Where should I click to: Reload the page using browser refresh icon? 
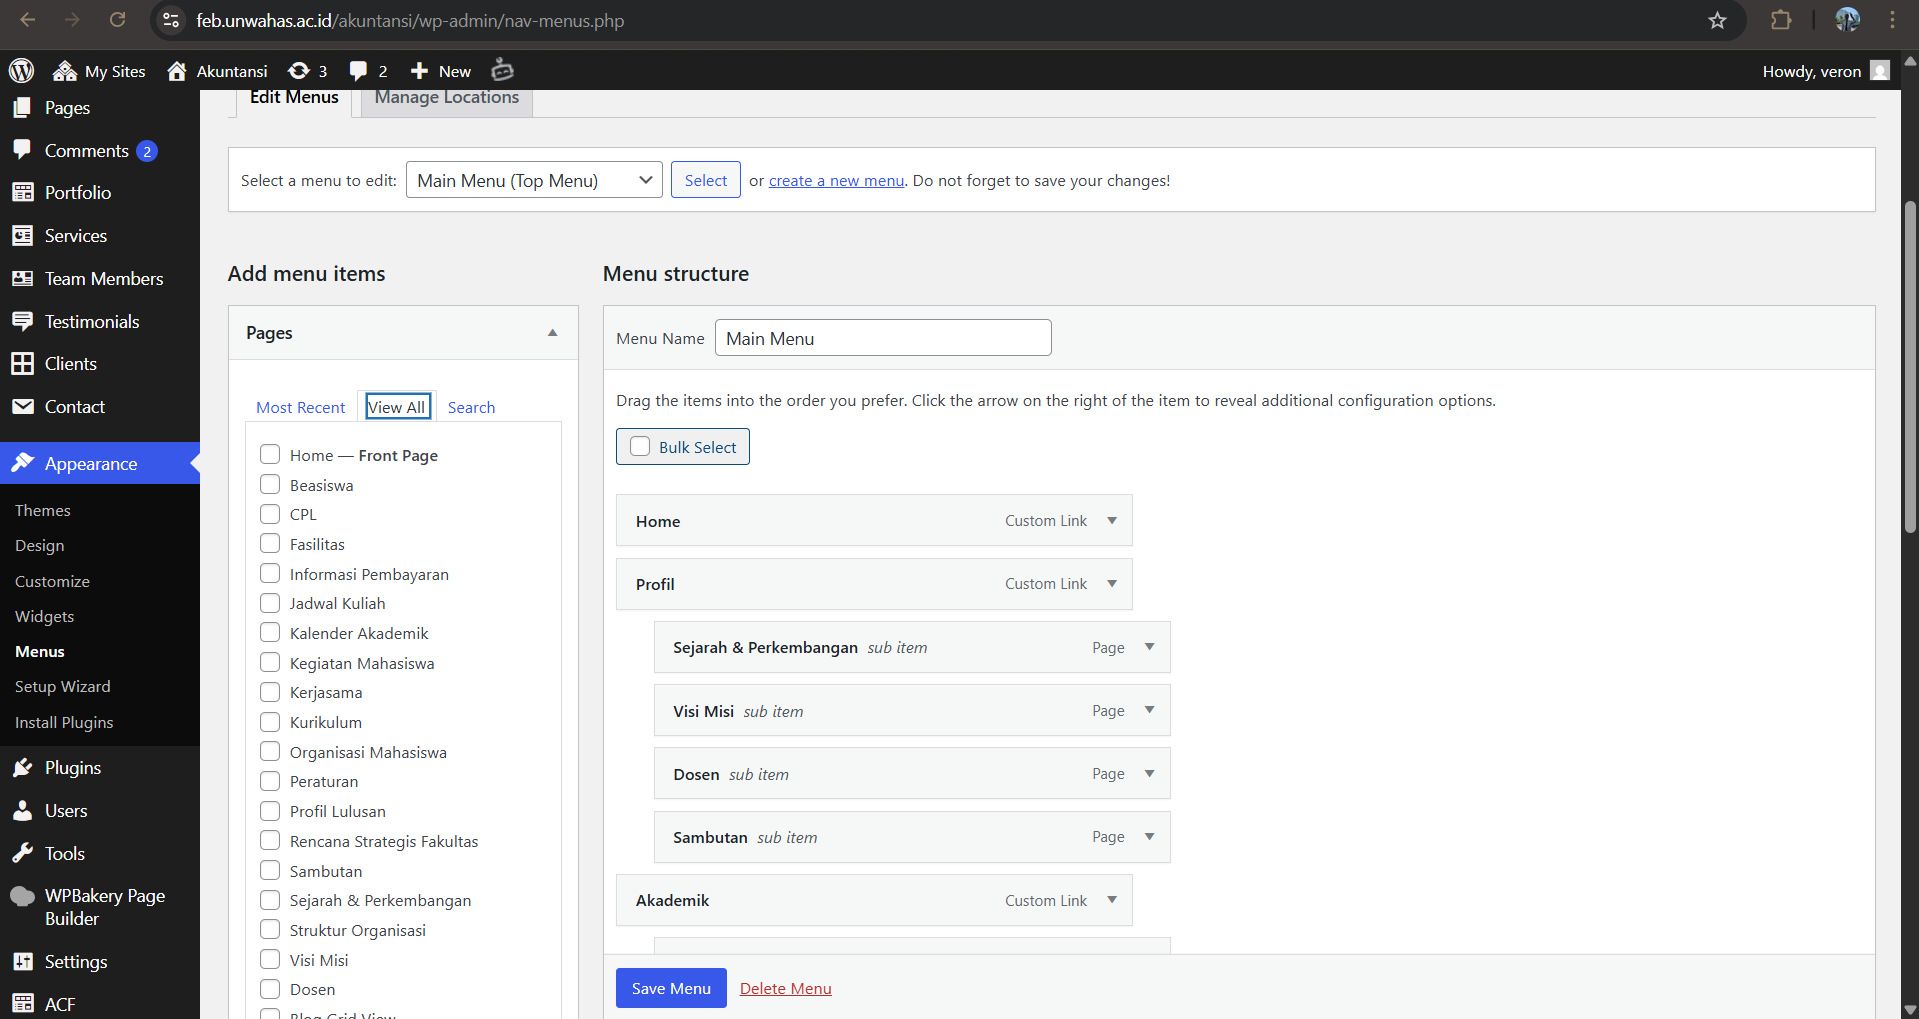click(117, 20)
